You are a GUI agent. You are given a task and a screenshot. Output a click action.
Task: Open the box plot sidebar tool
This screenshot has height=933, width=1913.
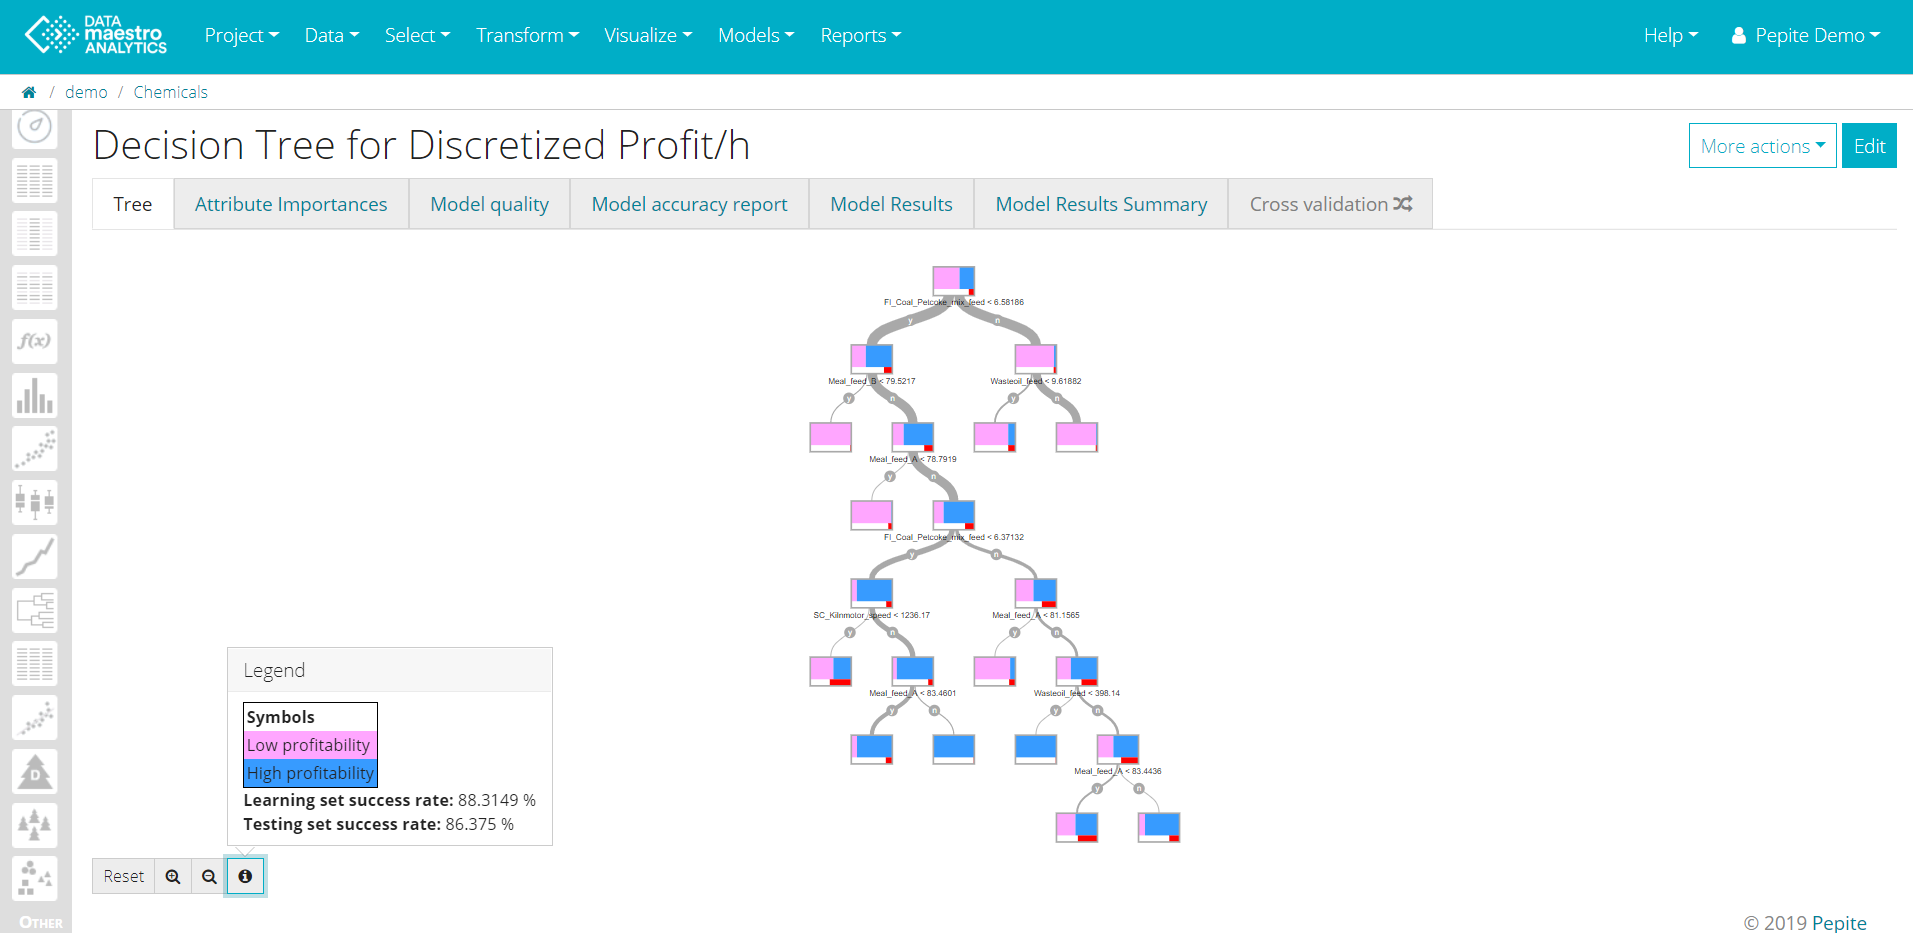(x=35, y=502)
